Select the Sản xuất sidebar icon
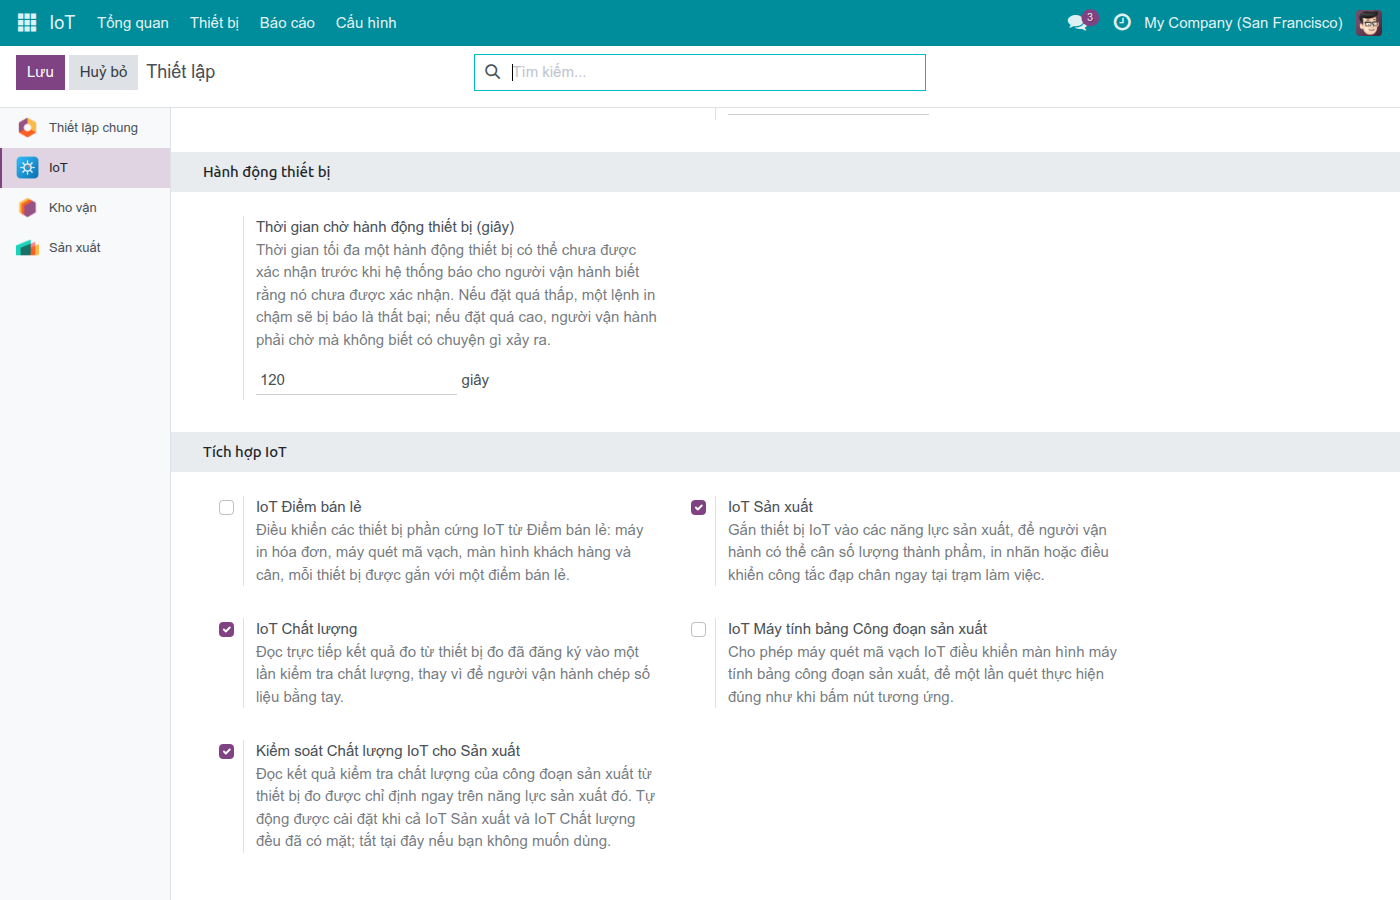Image resolution: width=1400 pixels, height=900 pixels. click(27, 248)
